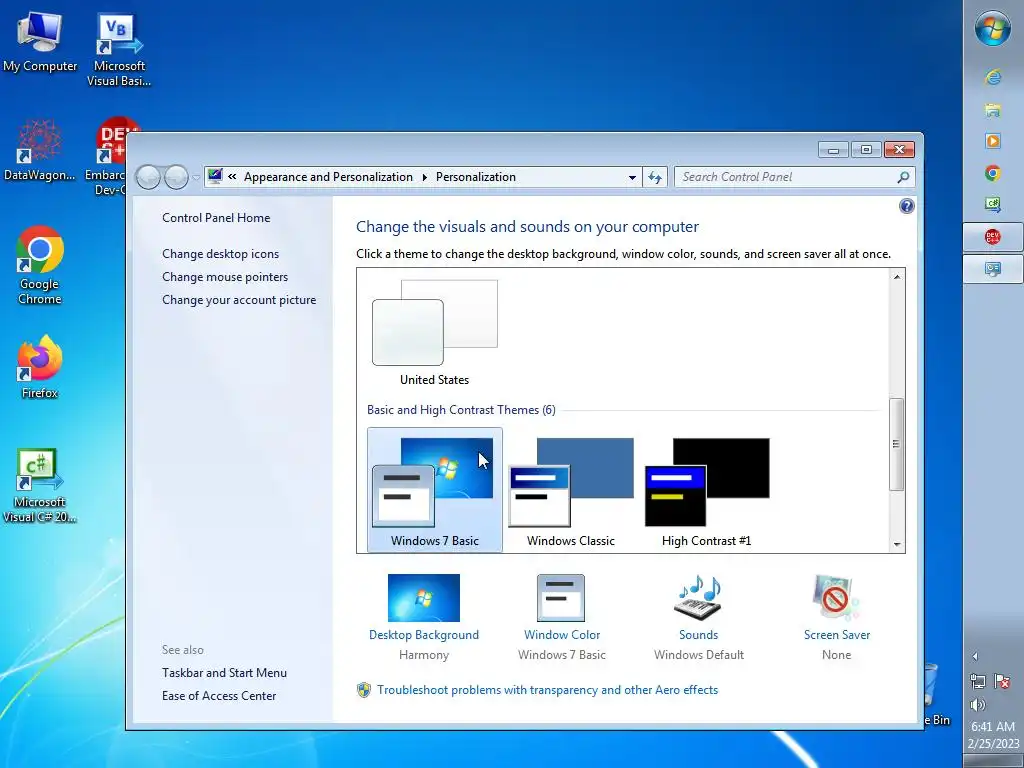This screenshot has height=768, width=1024.
Task: Expand the arrow after Appearance and Personalization
Action: (x=424, y=177)
